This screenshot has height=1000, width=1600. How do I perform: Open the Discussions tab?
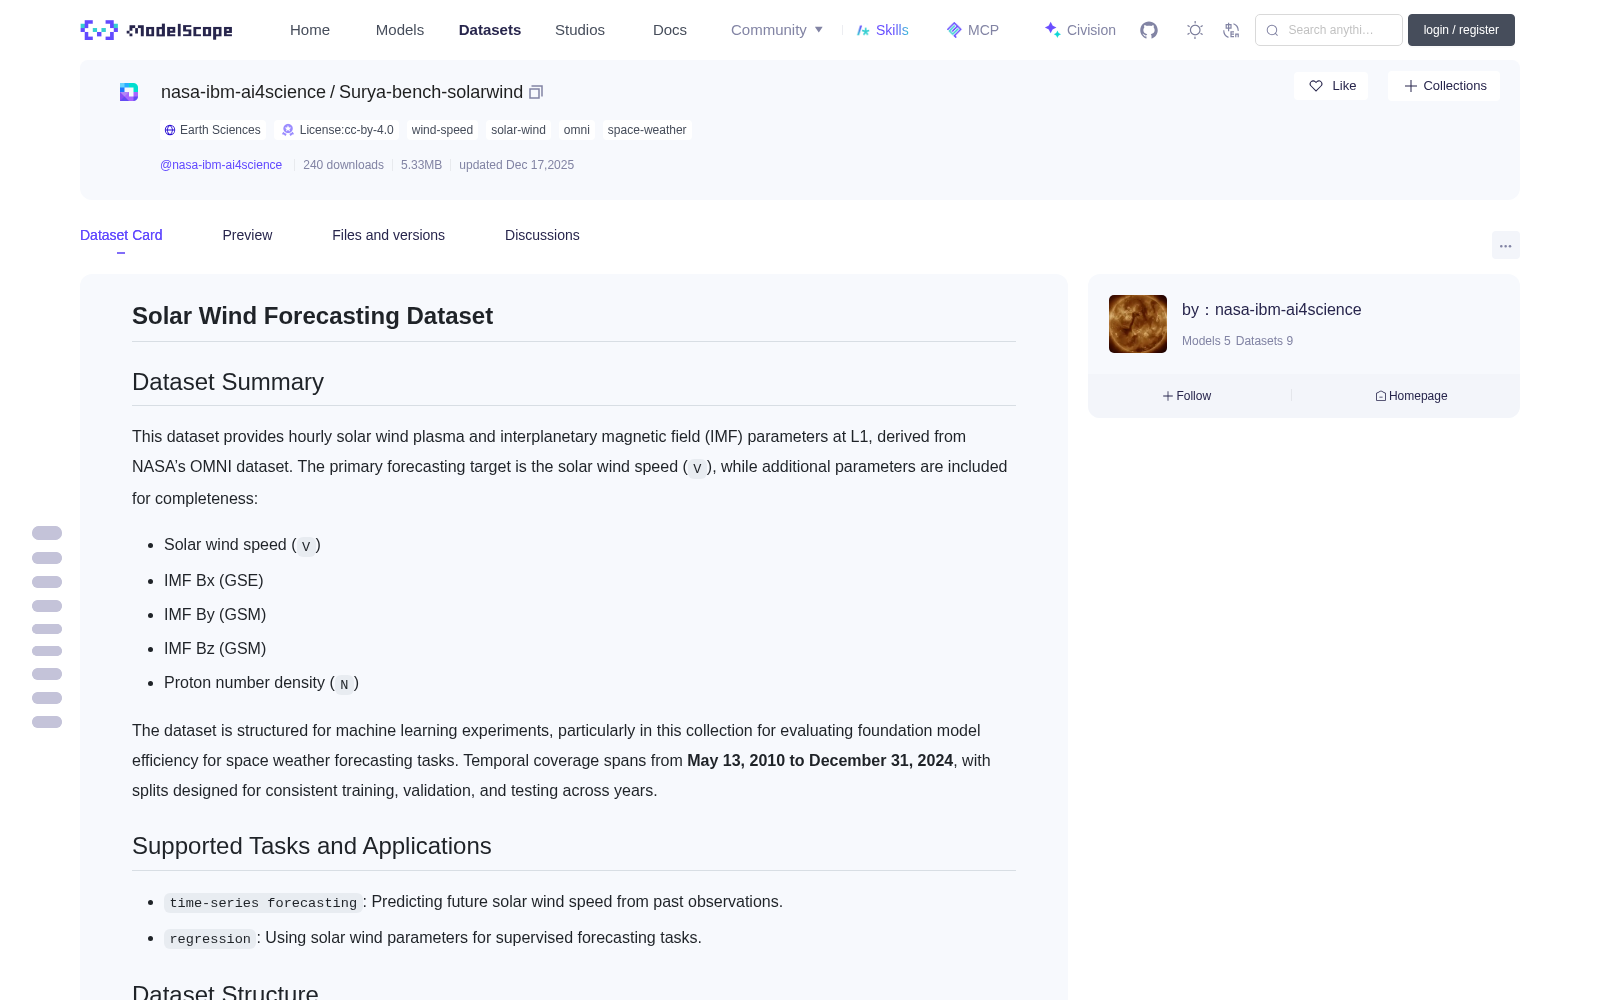542,235
